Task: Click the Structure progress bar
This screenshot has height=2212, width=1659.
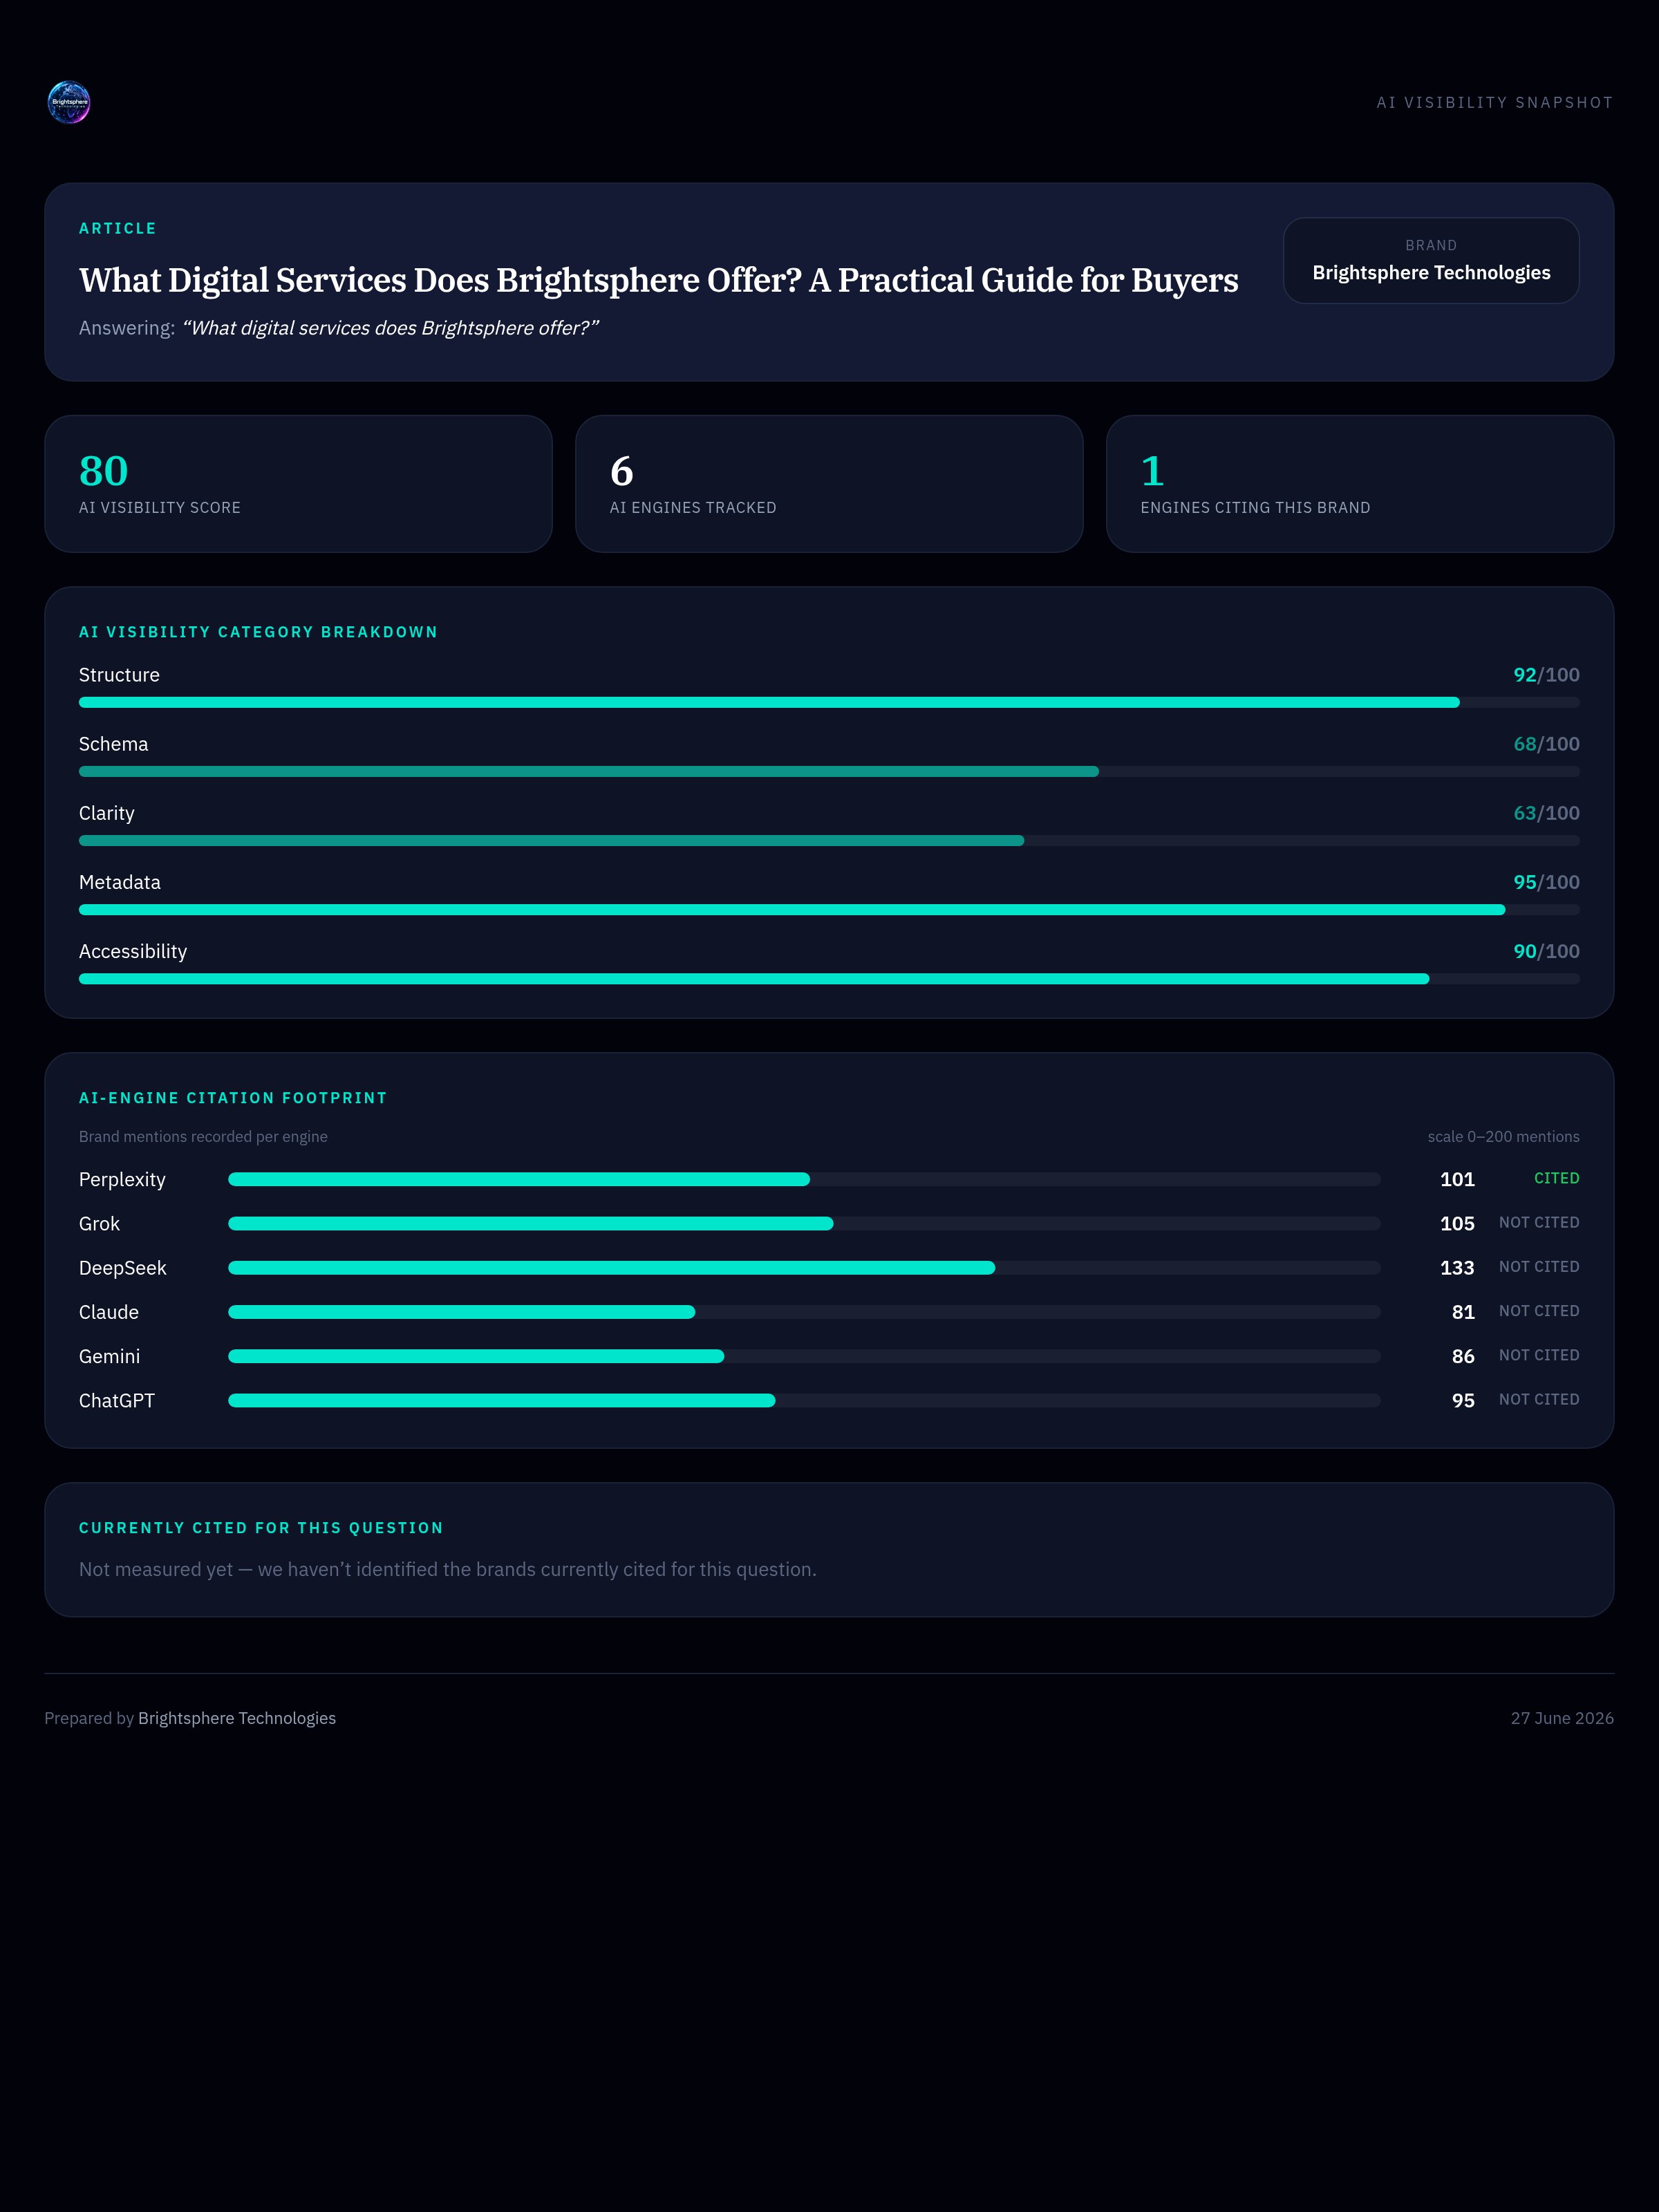Action: pyautogui.click(x=829, y=703)
